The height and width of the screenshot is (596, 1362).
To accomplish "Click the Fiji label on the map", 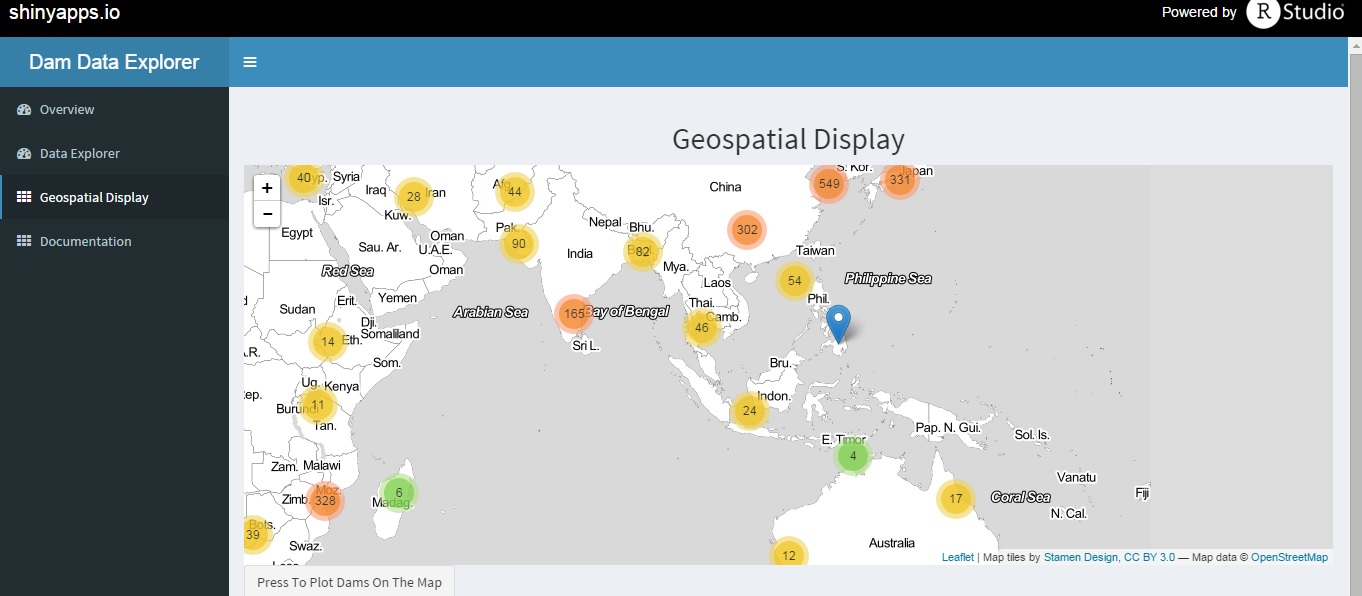I will (x=1142, y=493).
